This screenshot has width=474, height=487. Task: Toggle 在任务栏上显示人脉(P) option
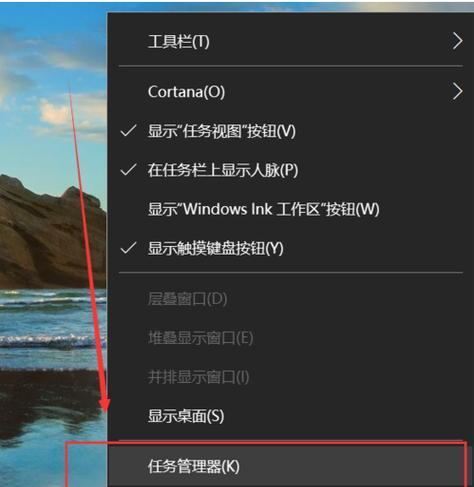(x=291, y=170)
